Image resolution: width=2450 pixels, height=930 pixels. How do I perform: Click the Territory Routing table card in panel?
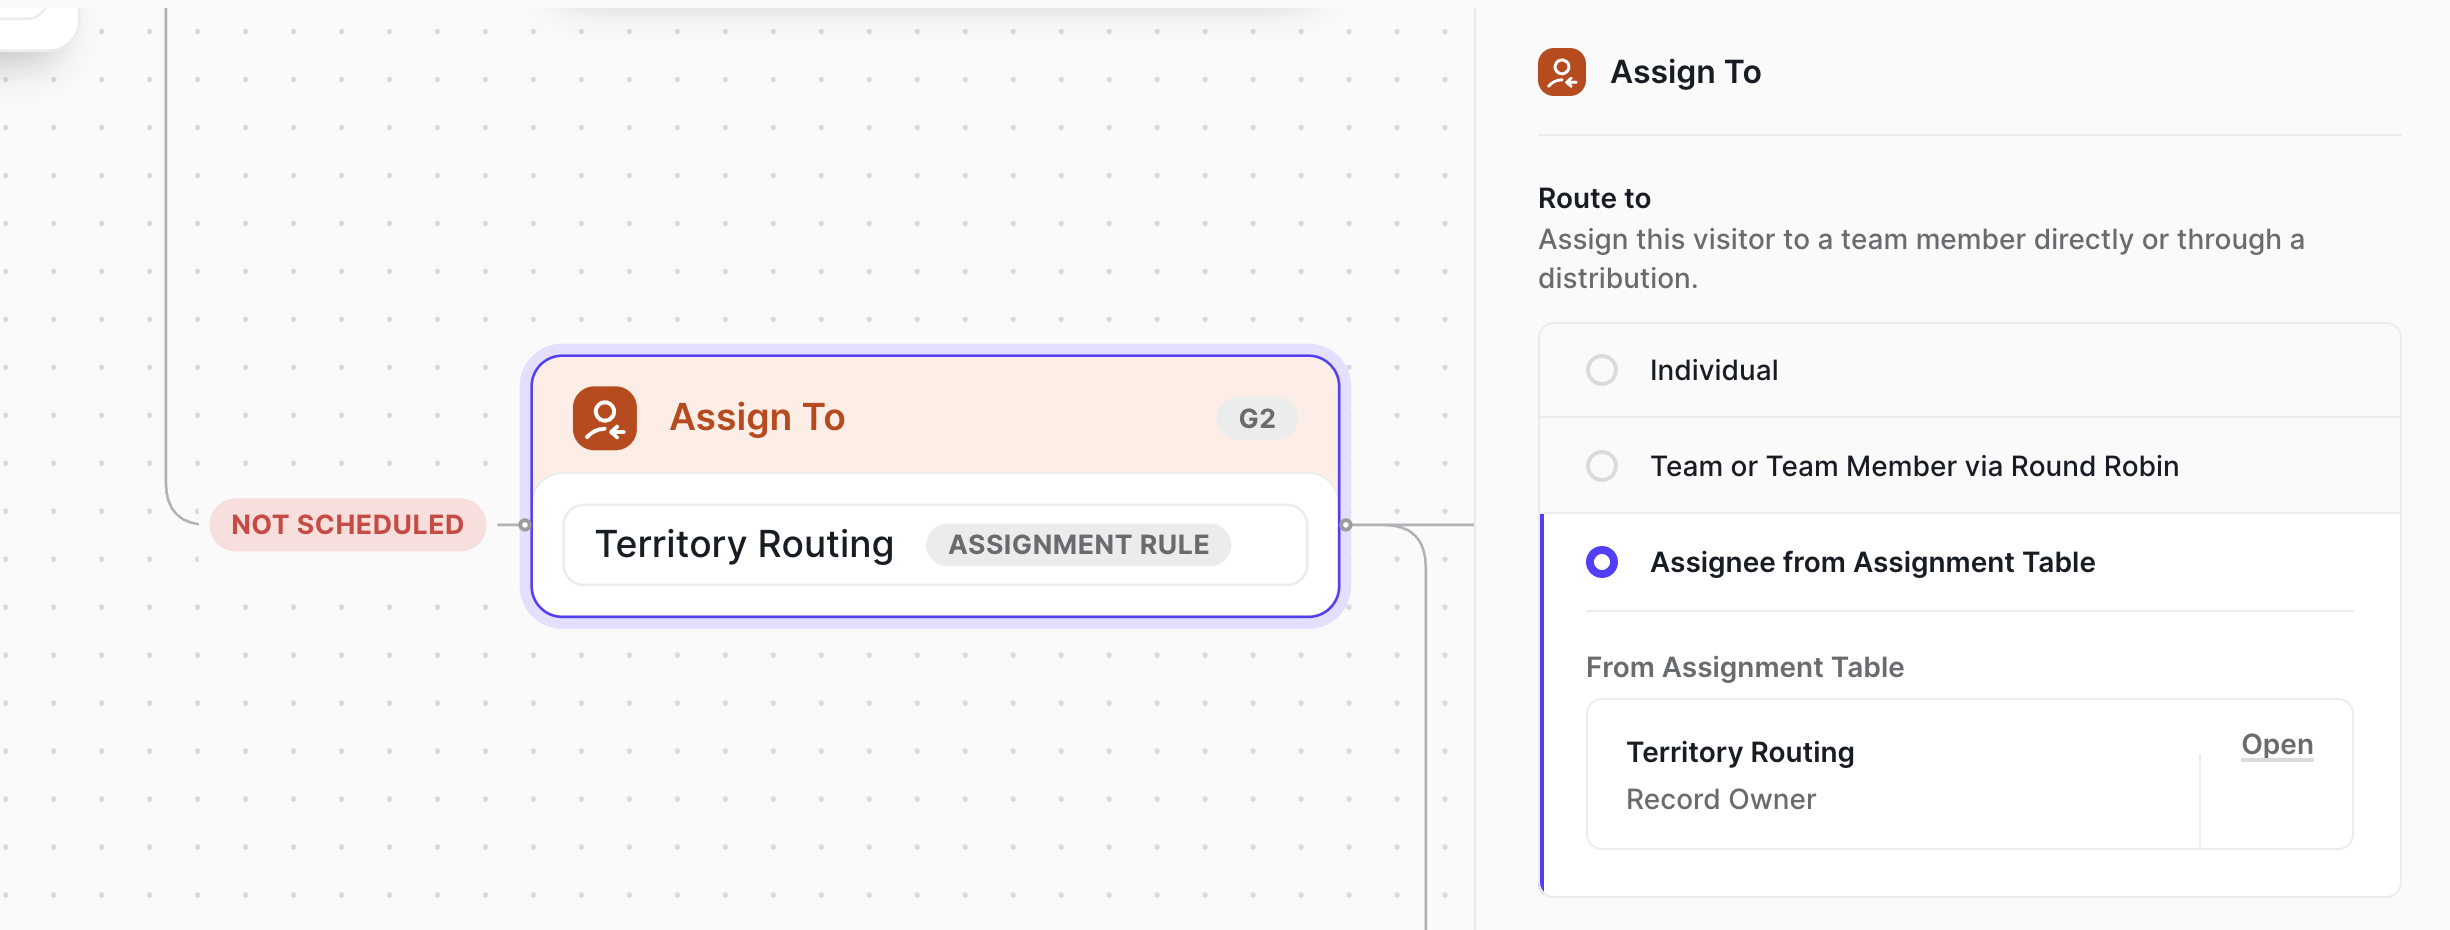coord(1969,774)
